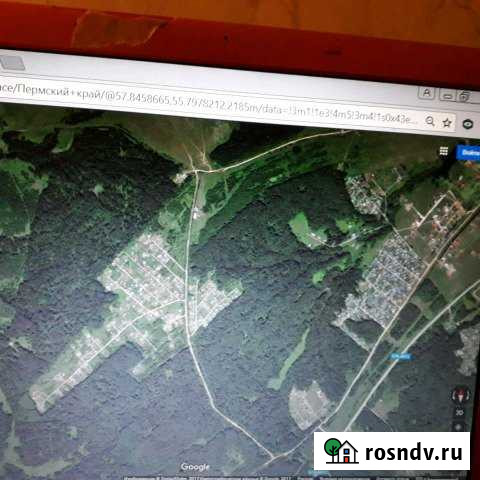Click the rosndv.ru watermark logo
480x480 pixels.
click(392, 451)
